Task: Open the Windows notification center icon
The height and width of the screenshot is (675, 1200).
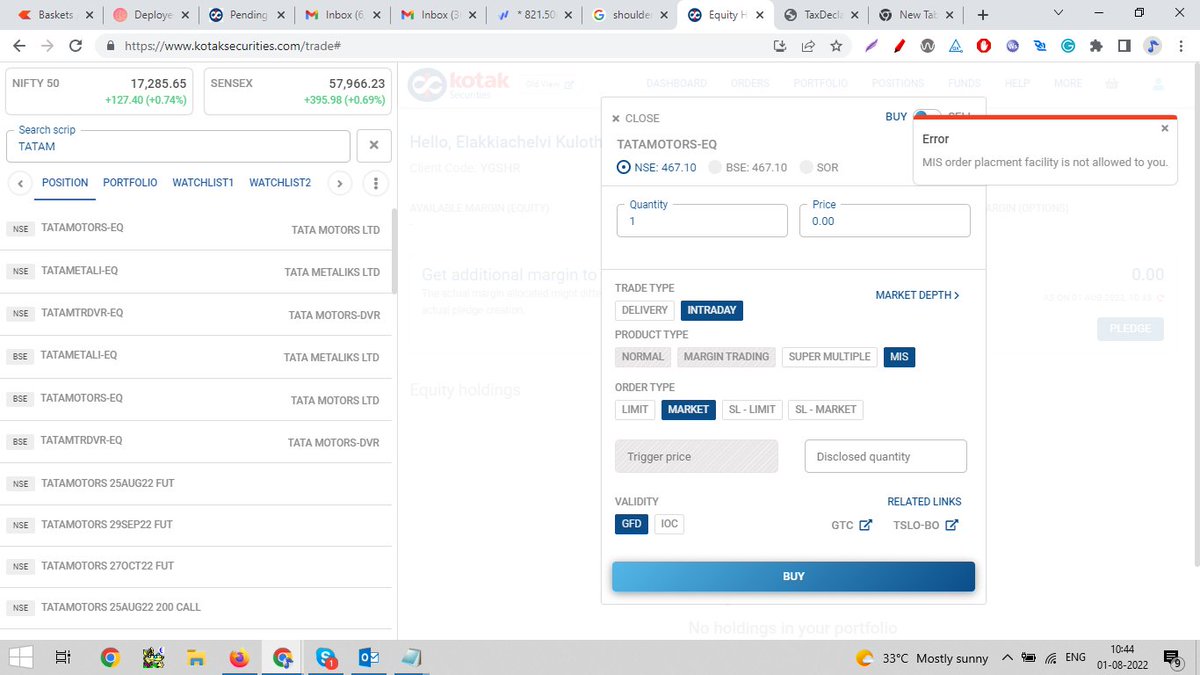Action: coord(1172,658)
